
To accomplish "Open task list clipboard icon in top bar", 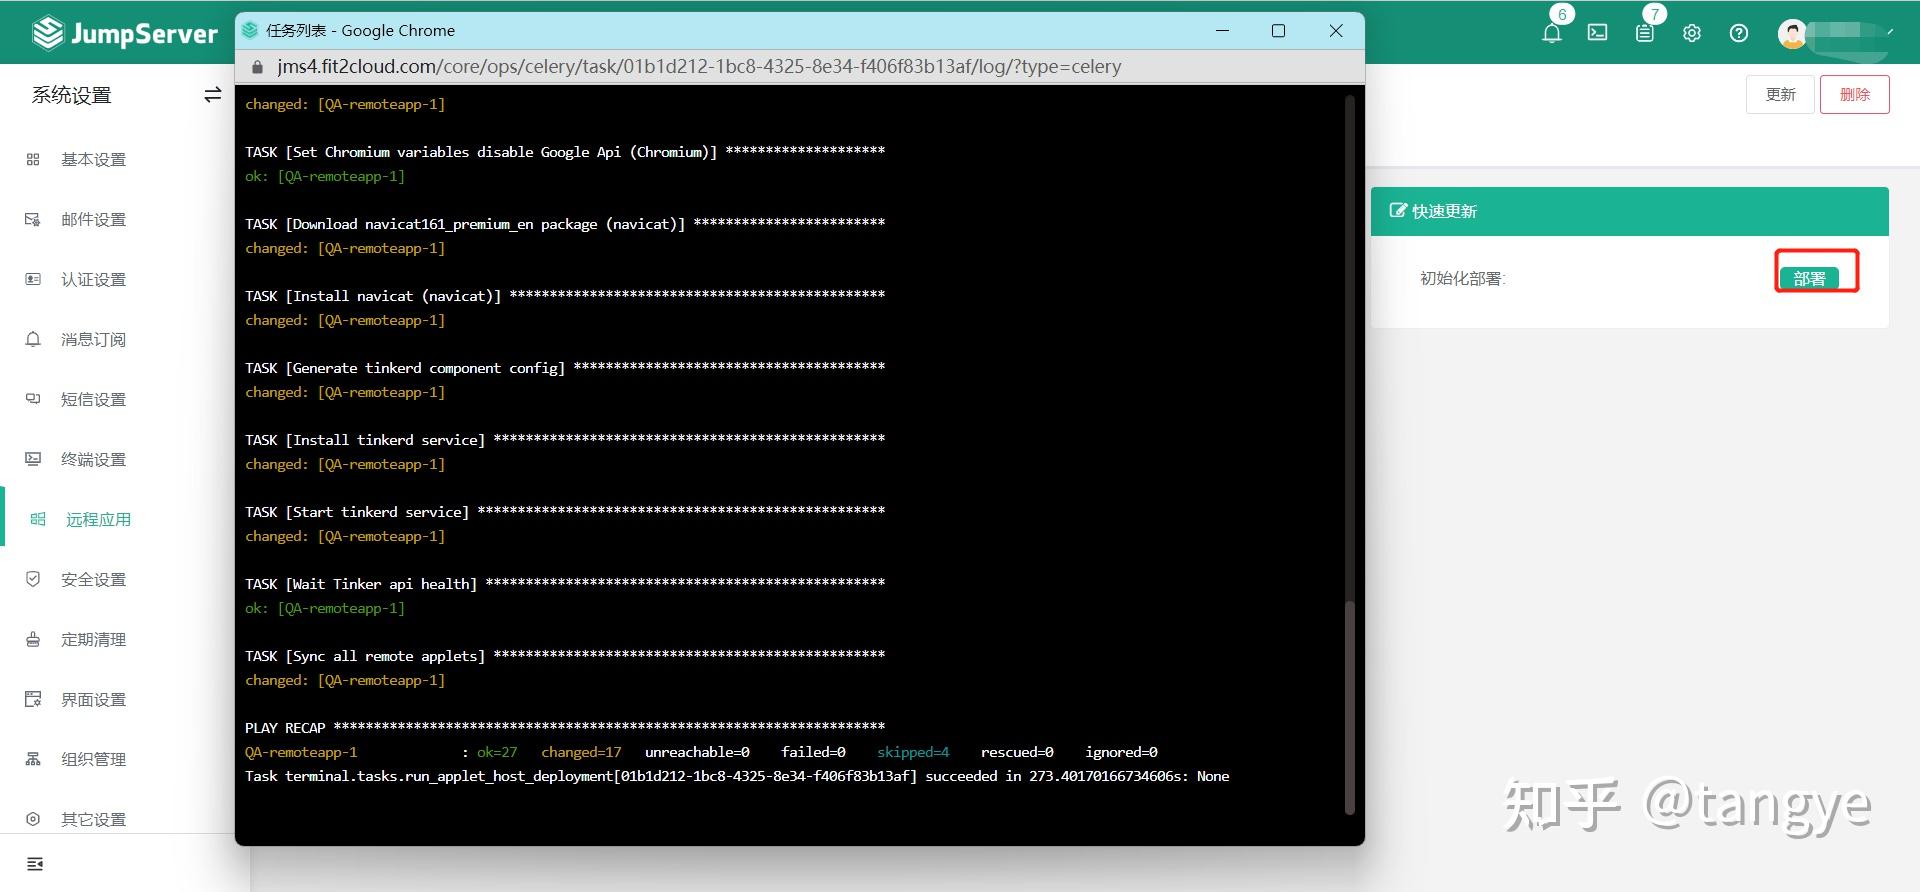I will 1645,33.
